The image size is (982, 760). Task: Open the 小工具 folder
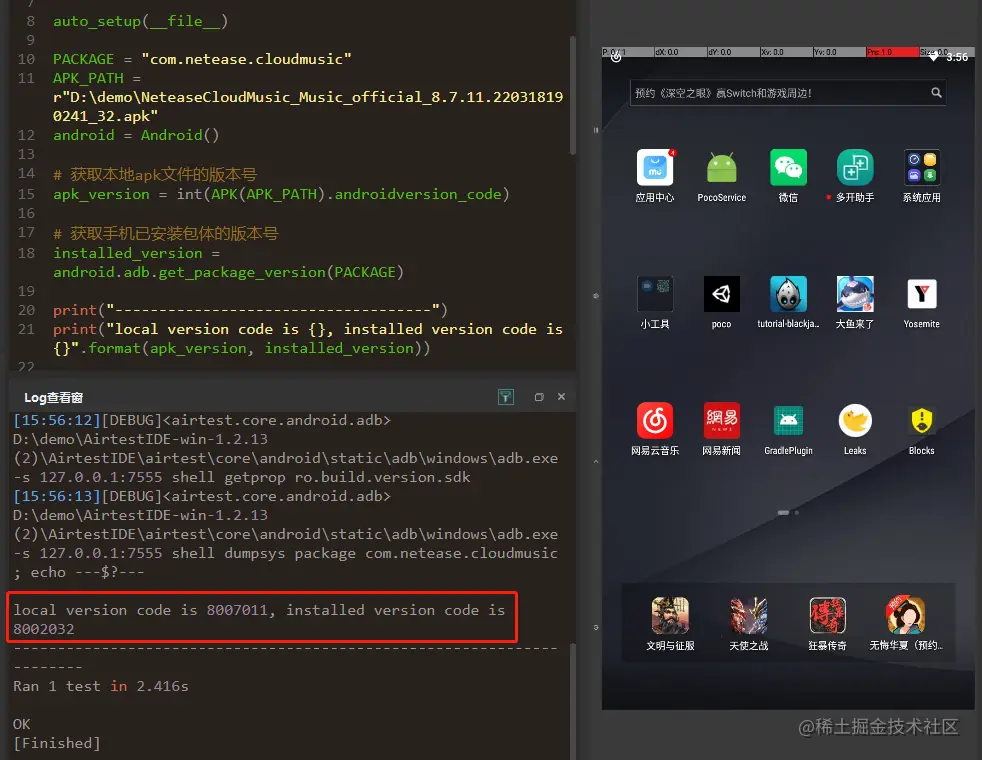click(654, 294)
